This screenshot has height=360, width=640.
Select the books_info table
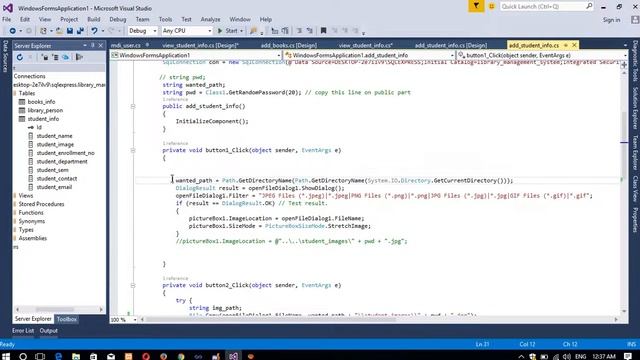coord(41,102)
